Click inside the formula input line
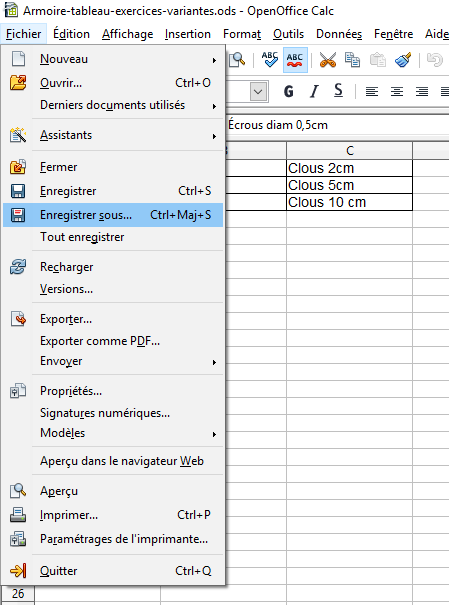 pyautogui.click(x=338, y=125)
